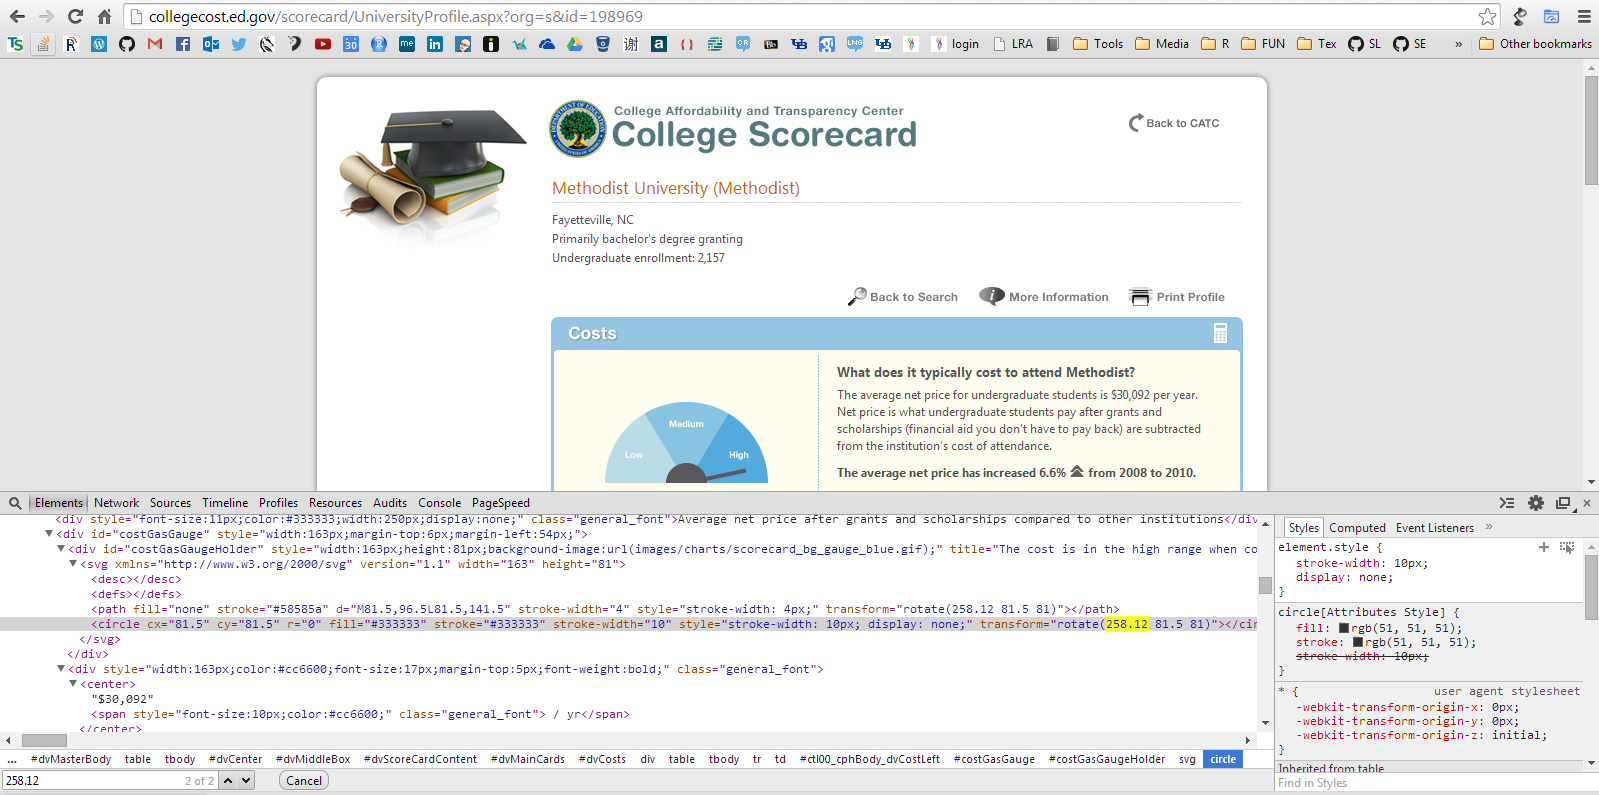Image resolution: width=1599 pixels, height=795 pixels.
Task: Click the stroke rgb(51, 51, 51) color swatch
Action: click(x=1358, y=642)
